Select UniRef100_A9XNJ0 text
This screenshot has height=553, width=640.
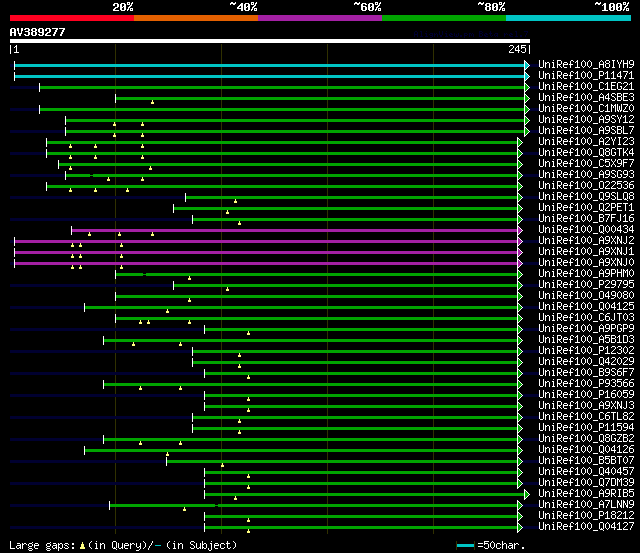[x=586, y=263]
